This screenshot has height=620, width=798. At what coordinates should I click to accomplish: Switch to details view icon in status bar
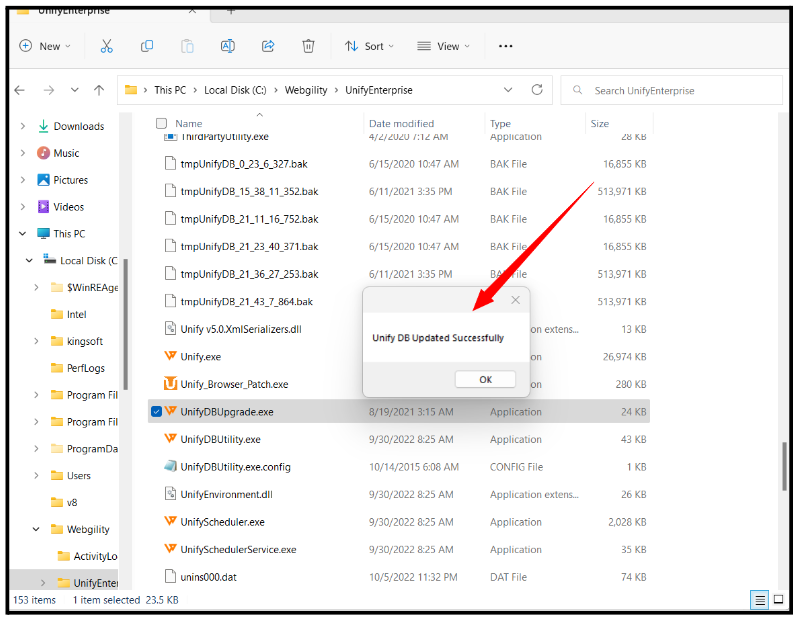click(759, 600)
